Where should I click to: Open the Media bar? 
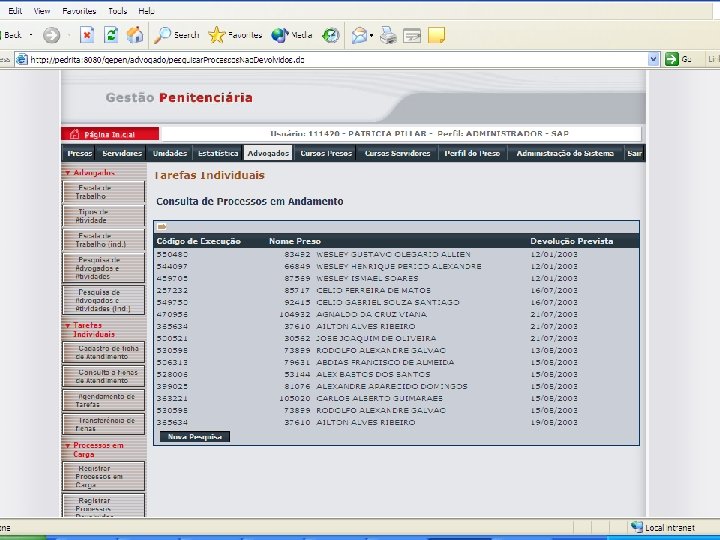click(x=292, y=35)
